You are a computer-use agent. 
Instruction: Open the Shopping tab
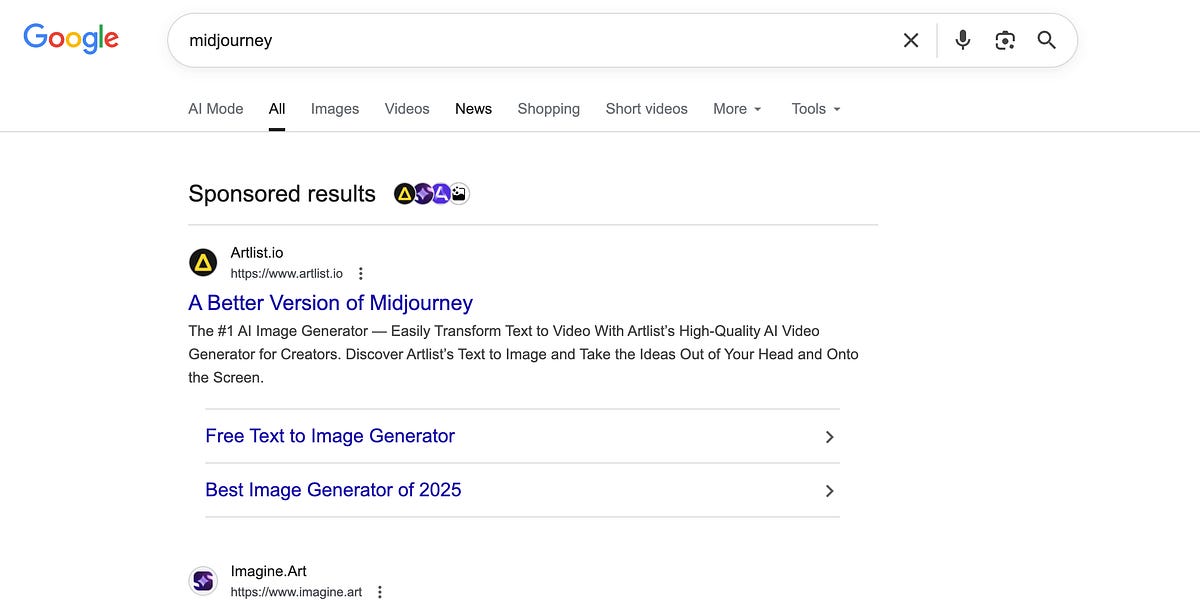549,109
